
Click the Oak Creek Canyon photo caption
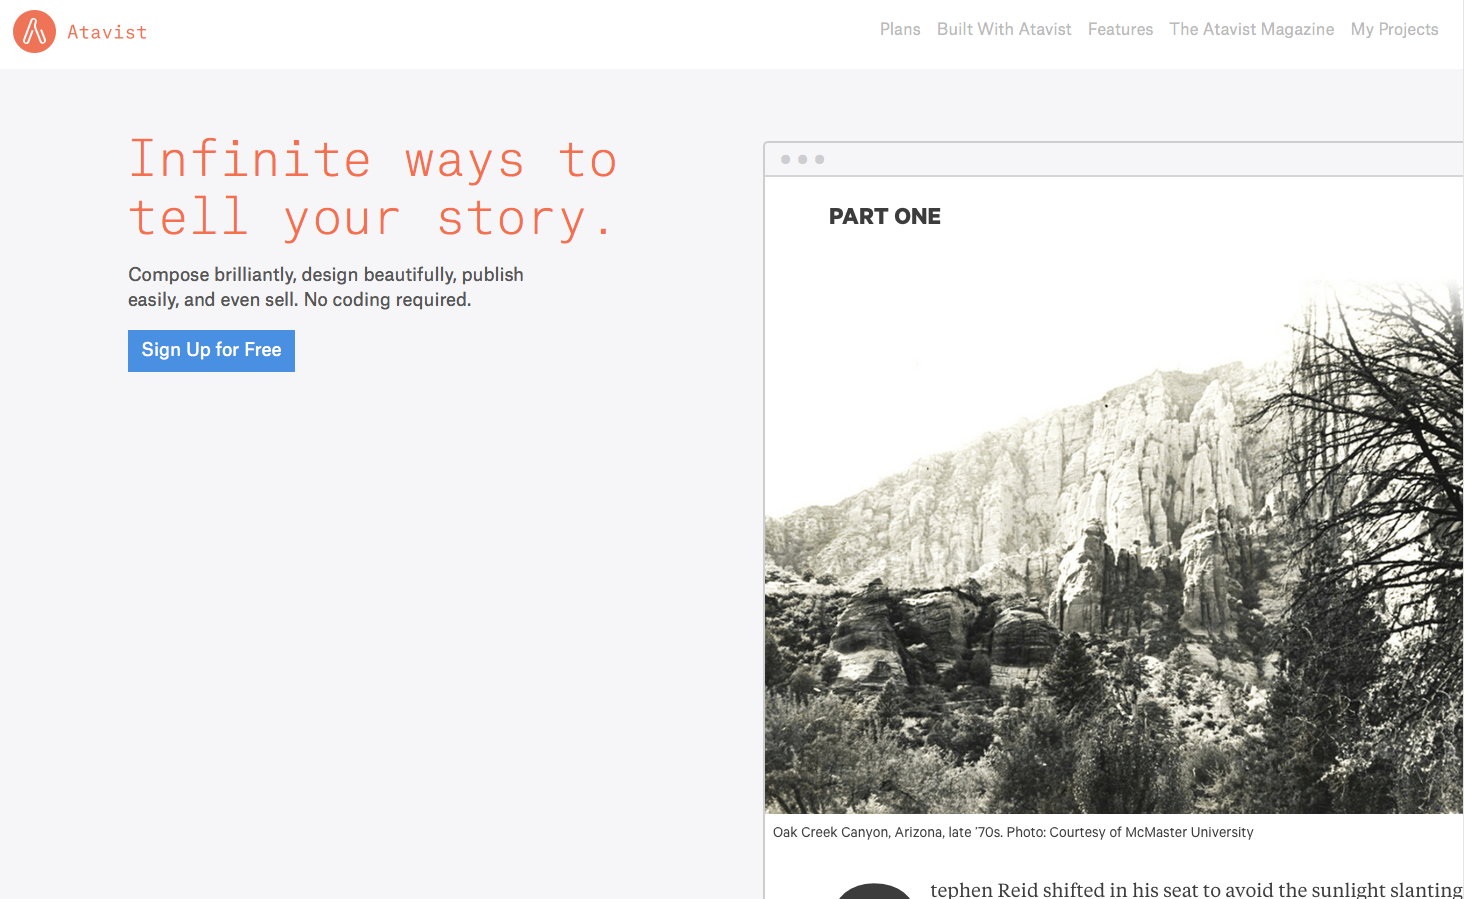tap(1013, 832)
